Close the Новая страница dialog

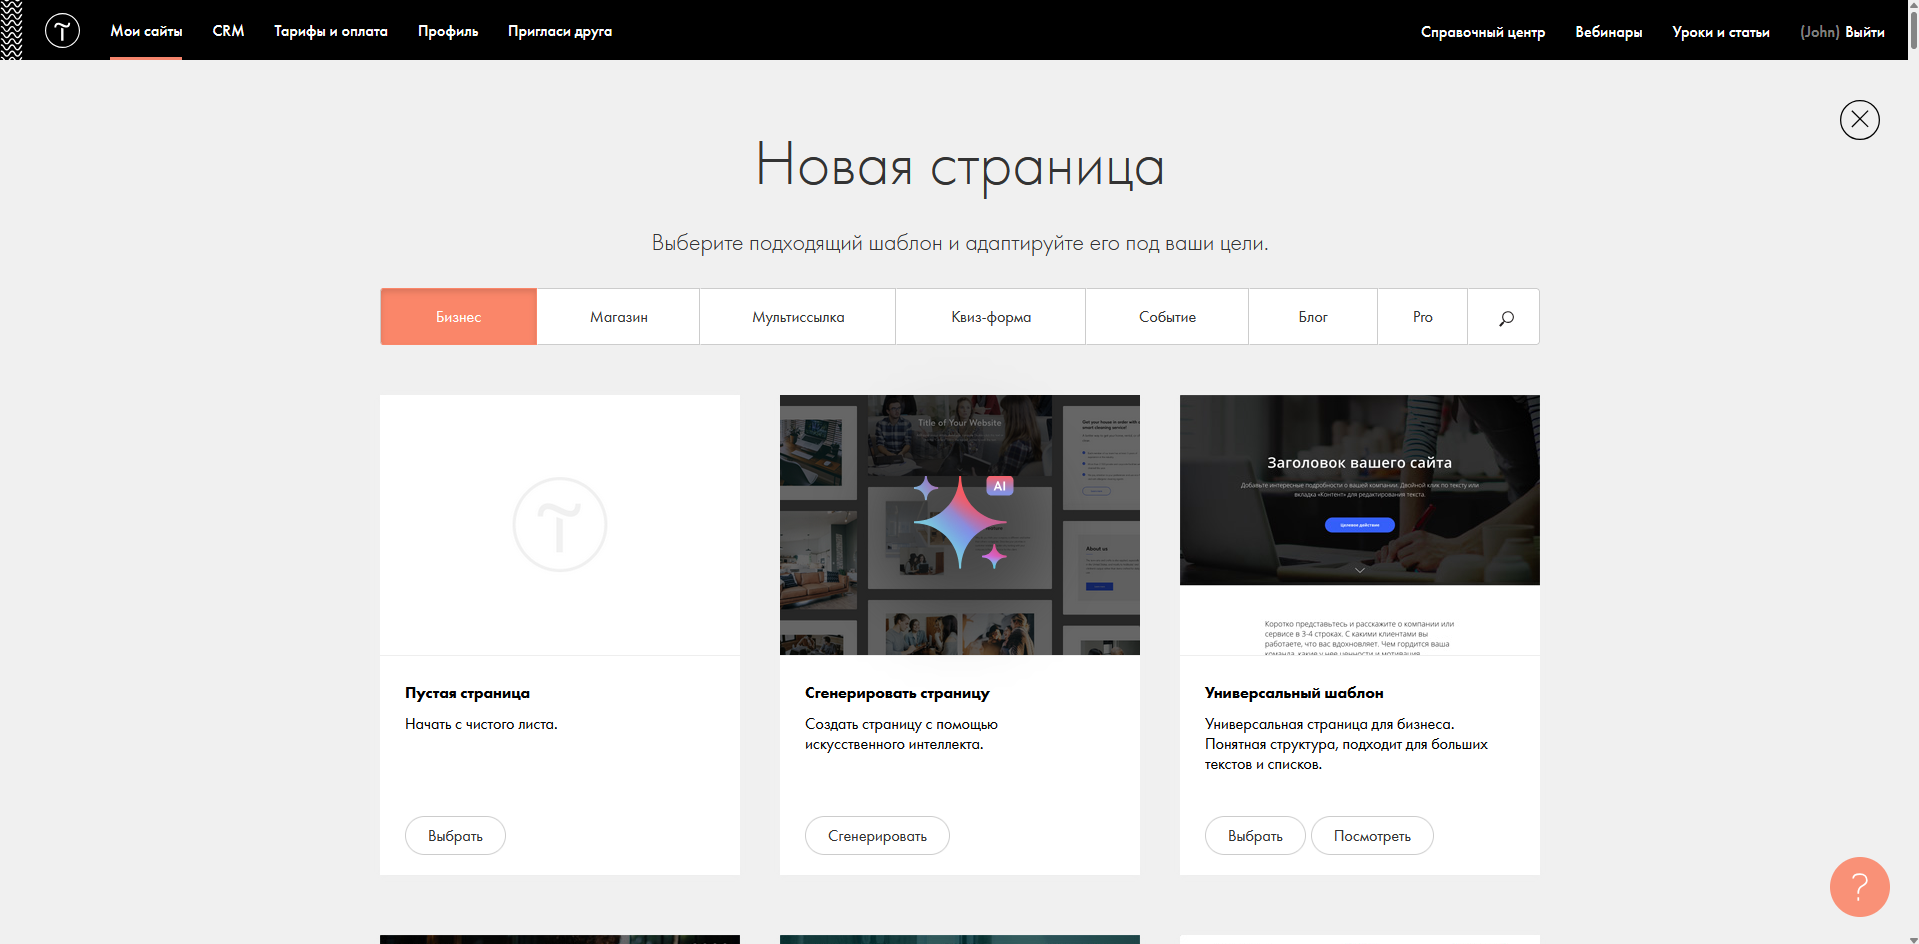point(1859,120)
